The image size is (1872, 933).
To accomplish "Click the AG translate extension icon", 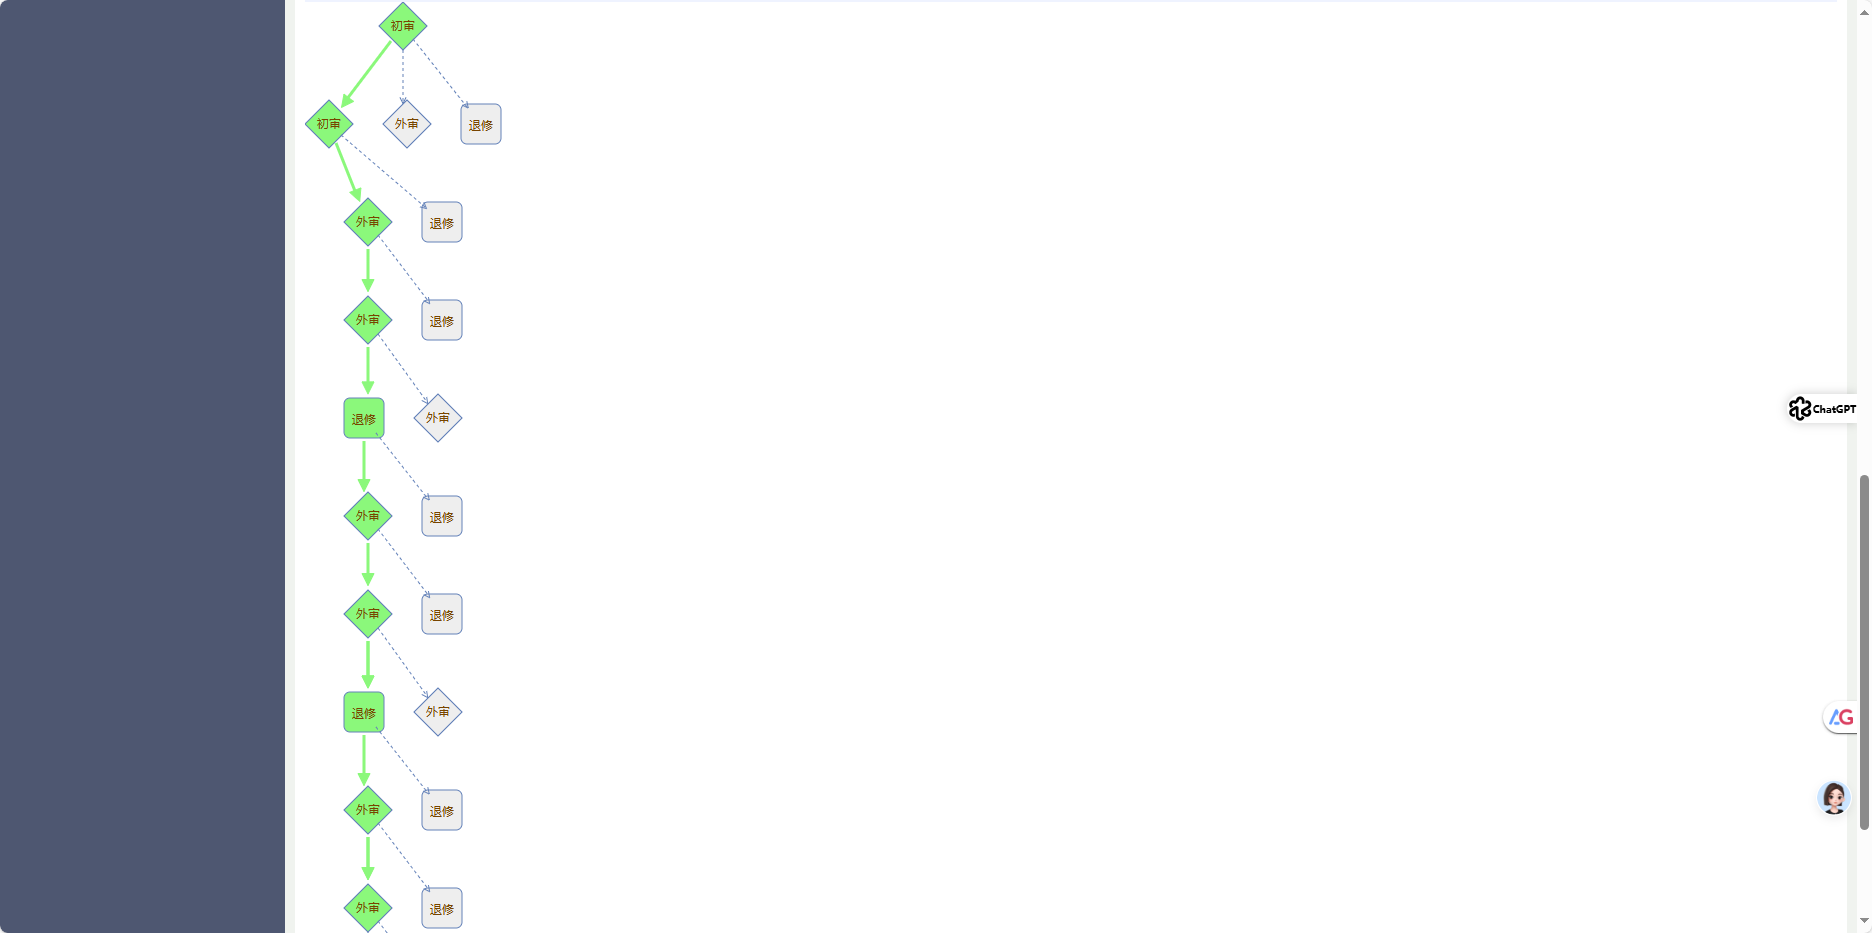I will pyautogui.click(x=1840, y=717).
